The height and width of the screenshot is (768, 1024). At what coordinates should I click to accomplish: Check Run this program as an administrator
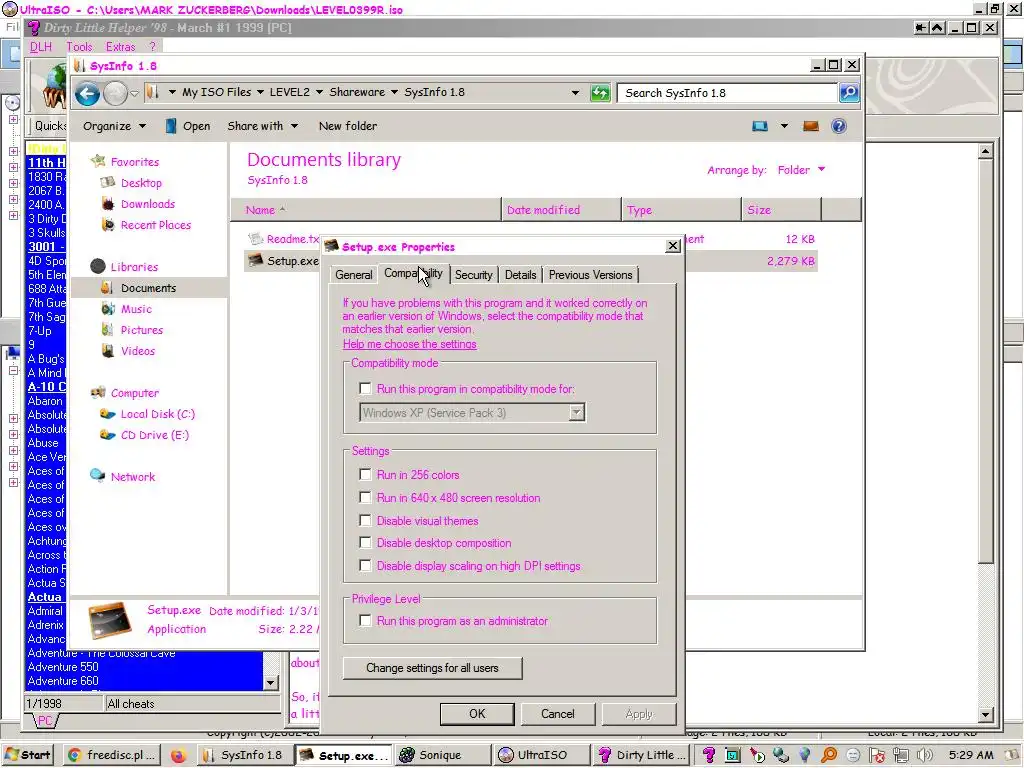click(365, 620)
